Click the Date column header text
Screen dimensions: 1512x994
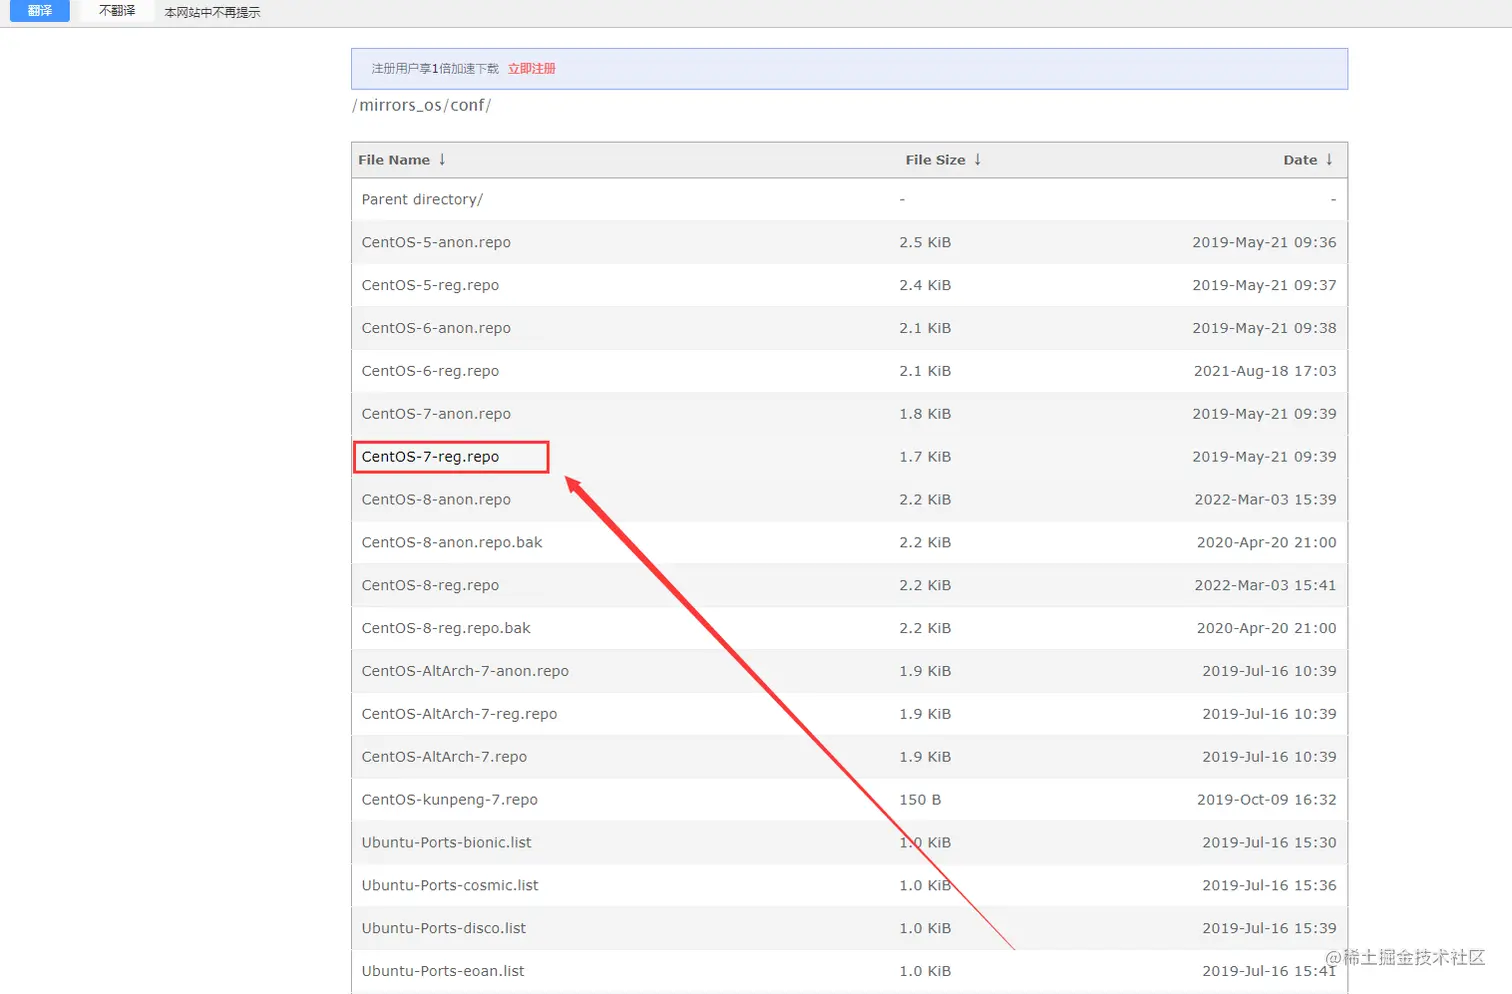click(1300, 160)
